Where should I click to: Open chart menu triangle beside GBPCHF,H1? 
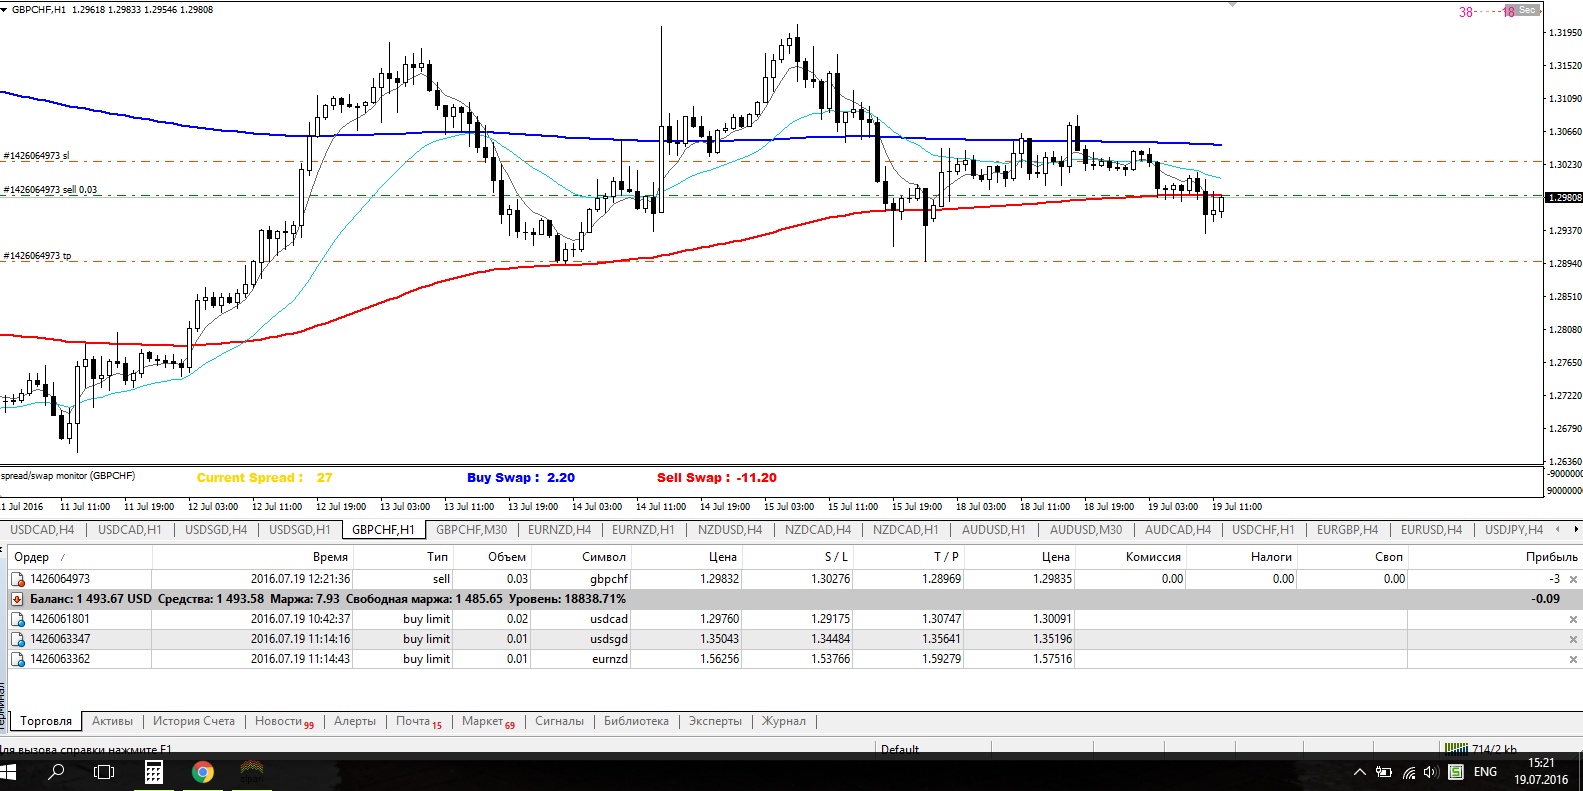click(x=4, y=9)
